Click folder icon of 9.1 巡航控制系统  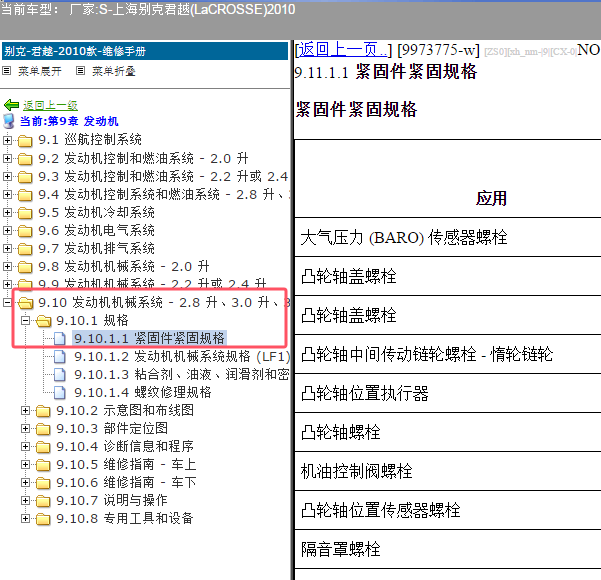pos(25,140)
